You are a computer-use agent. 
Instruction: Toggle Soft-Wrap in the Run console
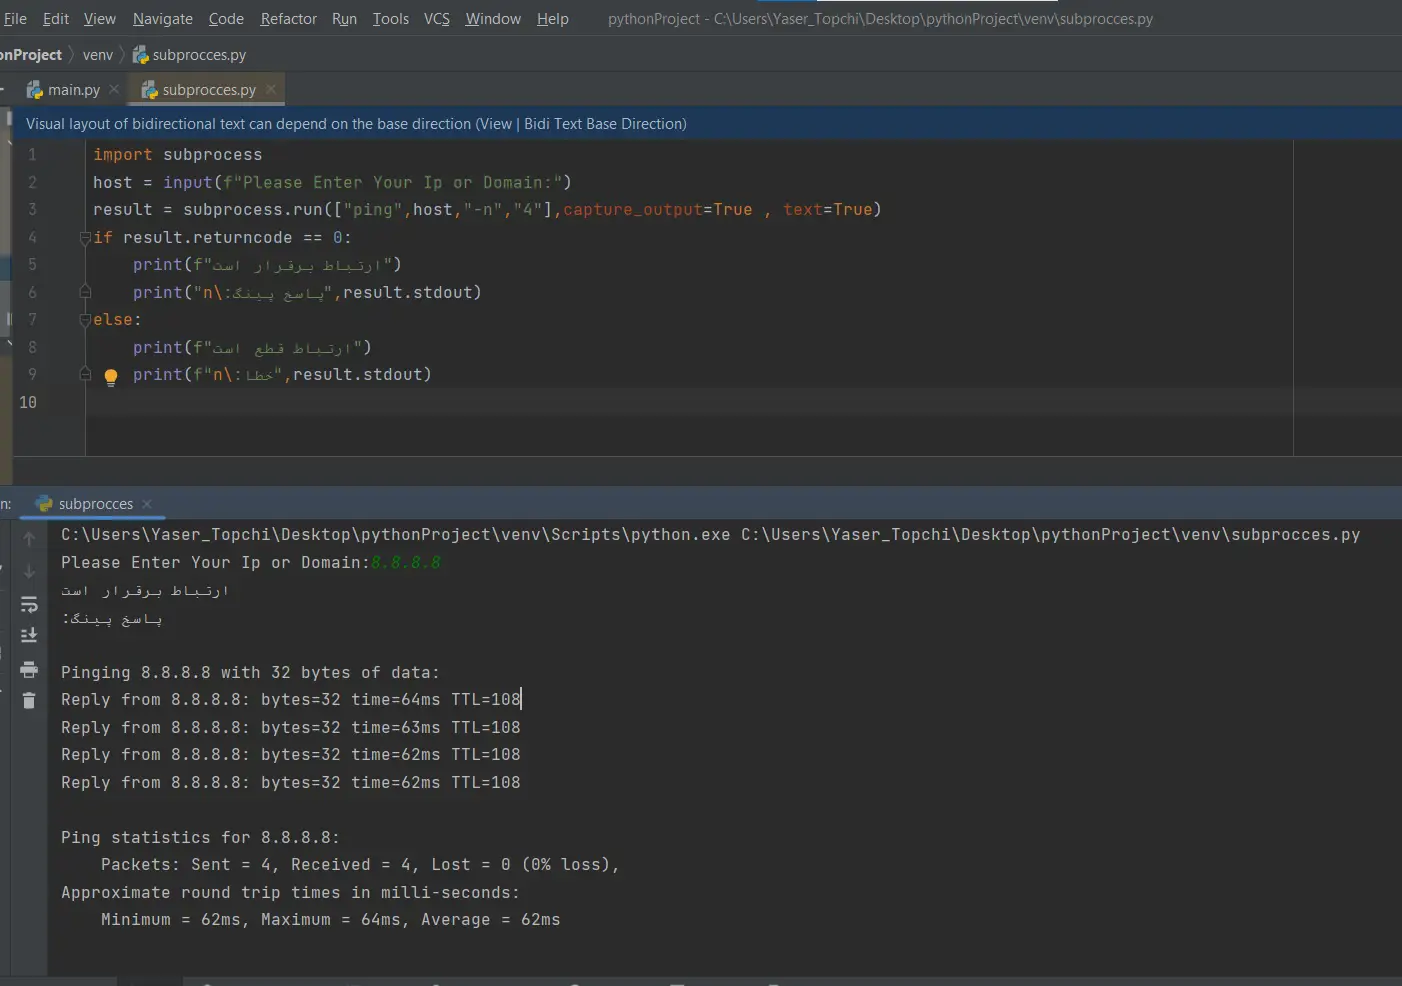(29, 604)
